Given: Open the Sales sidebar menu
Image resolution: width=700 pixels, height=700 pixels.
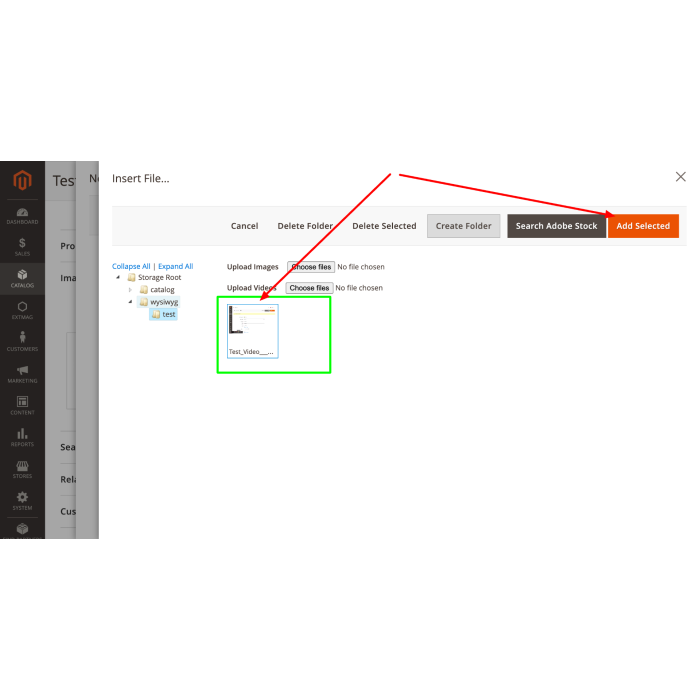Looking at the screenshot, I should point(22,247).
